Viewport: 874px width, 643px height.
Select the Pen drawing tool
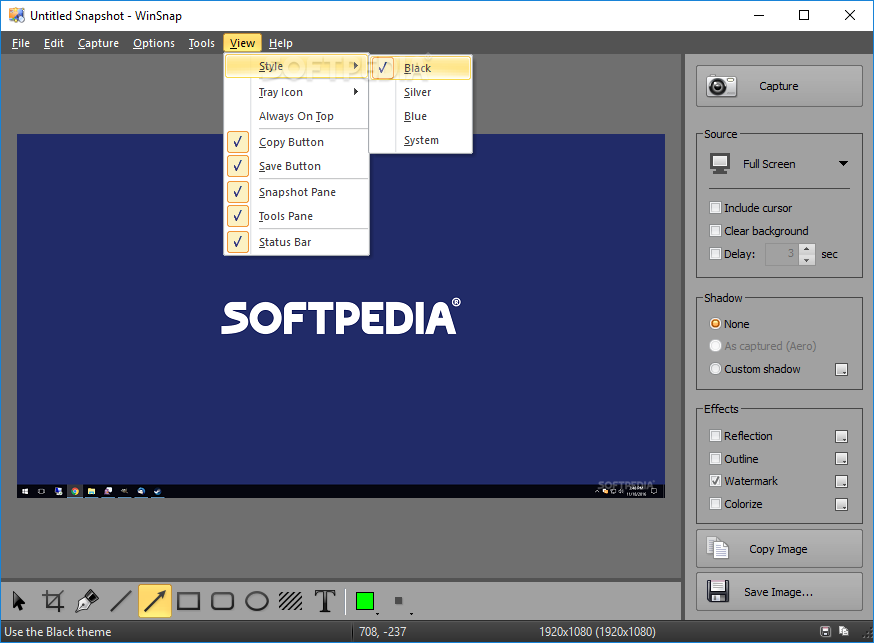pyautogui.click(x=87, y=601)
